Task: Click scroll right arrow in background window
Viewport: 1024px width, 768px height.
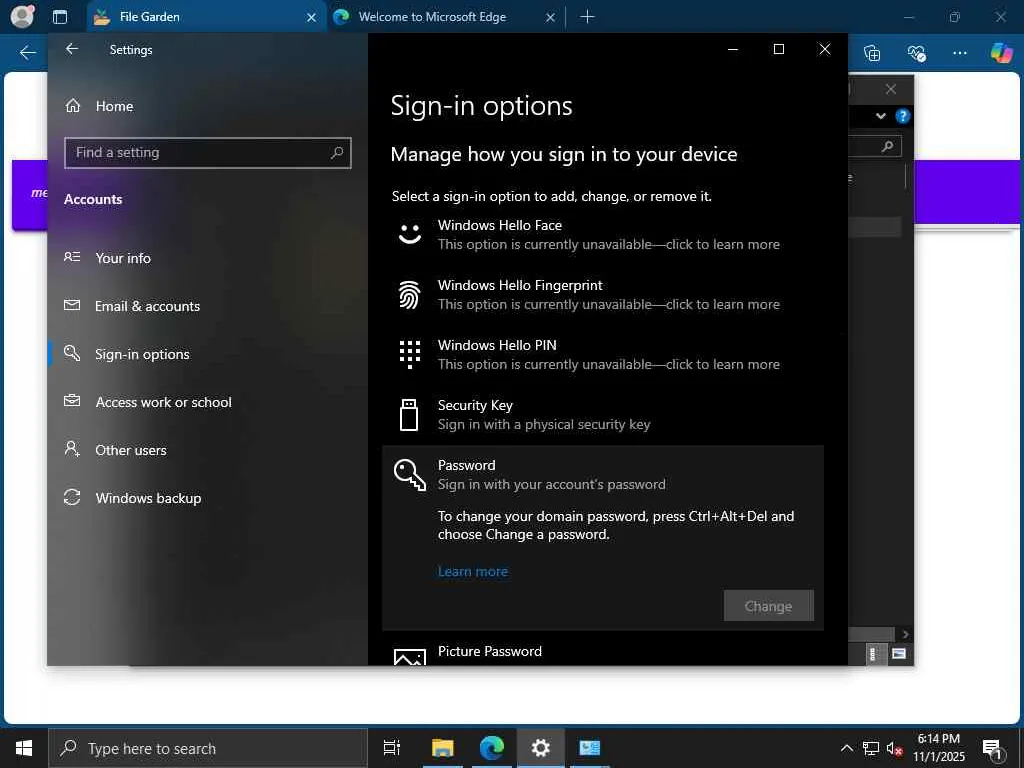Action: (905, 634)
